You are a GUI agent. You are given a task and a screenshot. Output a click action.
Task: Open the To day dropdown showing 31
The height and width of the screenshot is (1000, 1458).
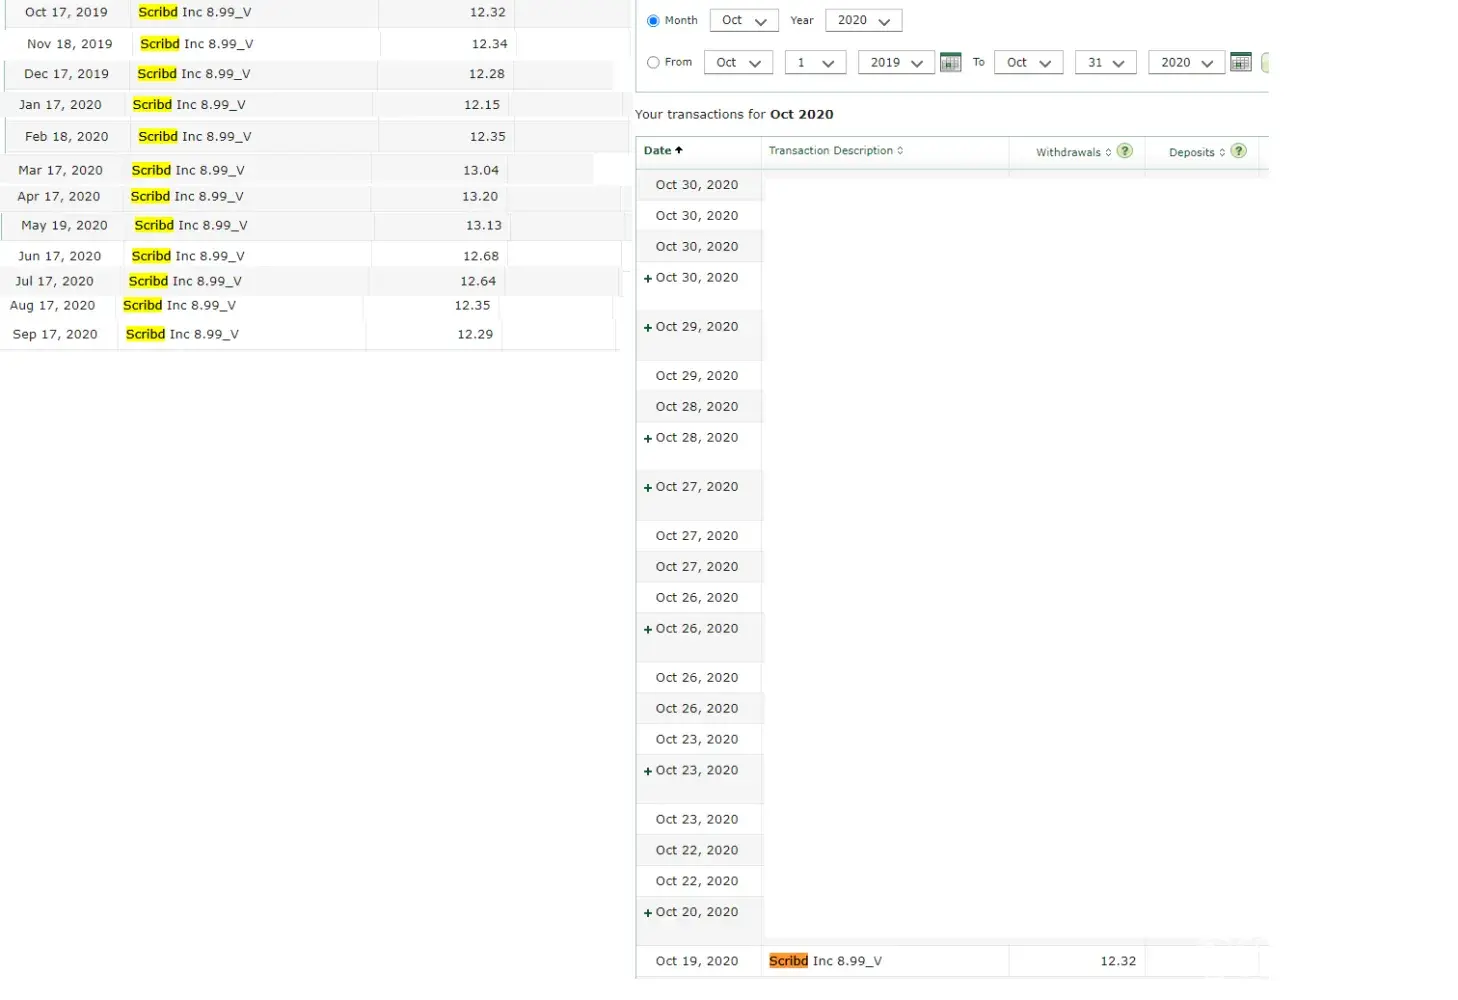click(1105, 63)
